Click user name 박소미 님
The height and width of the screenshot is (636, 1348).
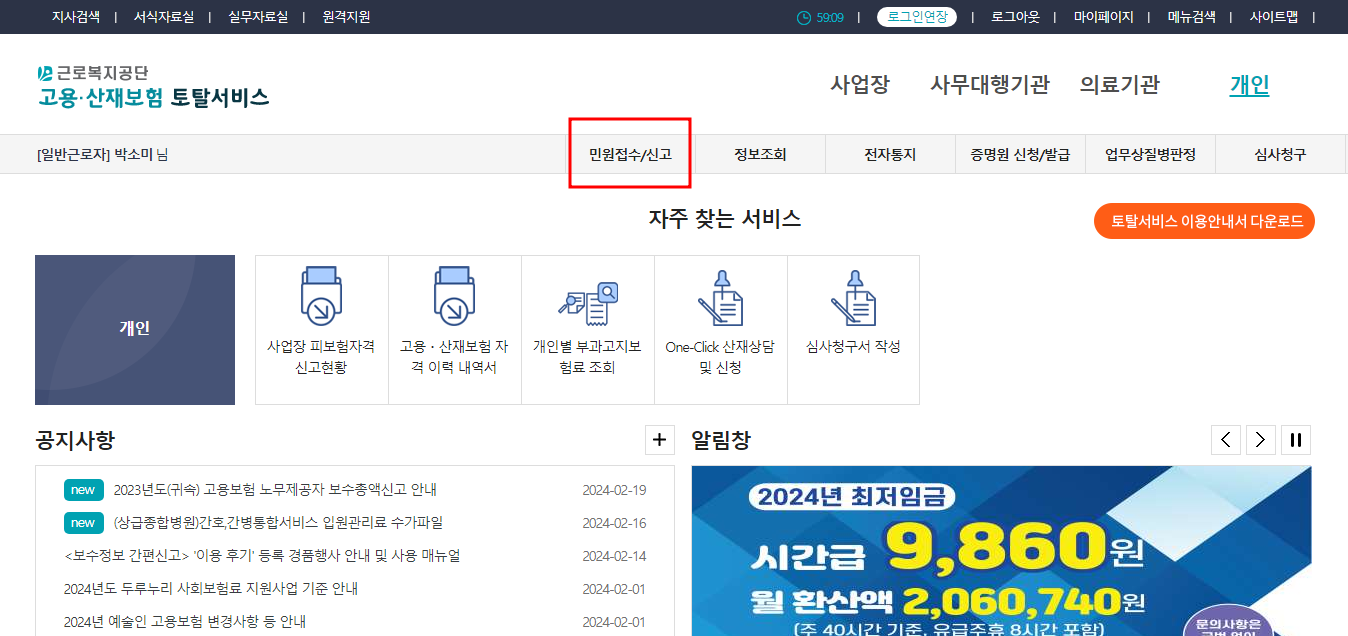coord(141,155)
